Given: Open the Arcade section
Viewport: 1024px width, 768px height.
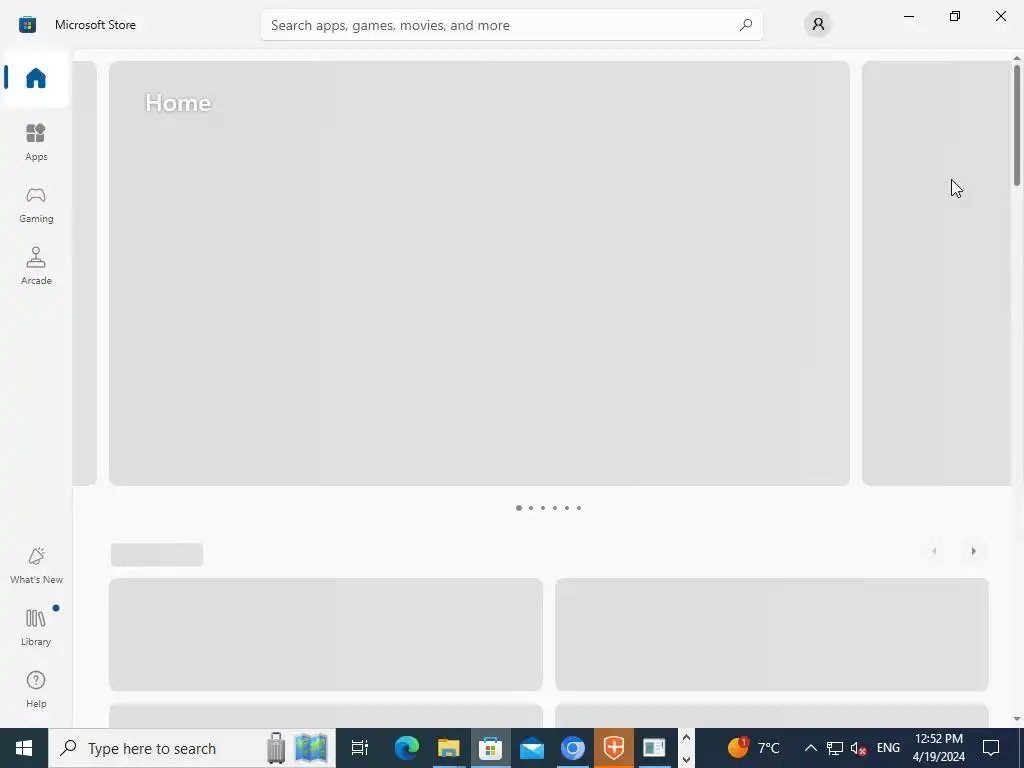Looking at the screenshot, I should pos(36,266).
